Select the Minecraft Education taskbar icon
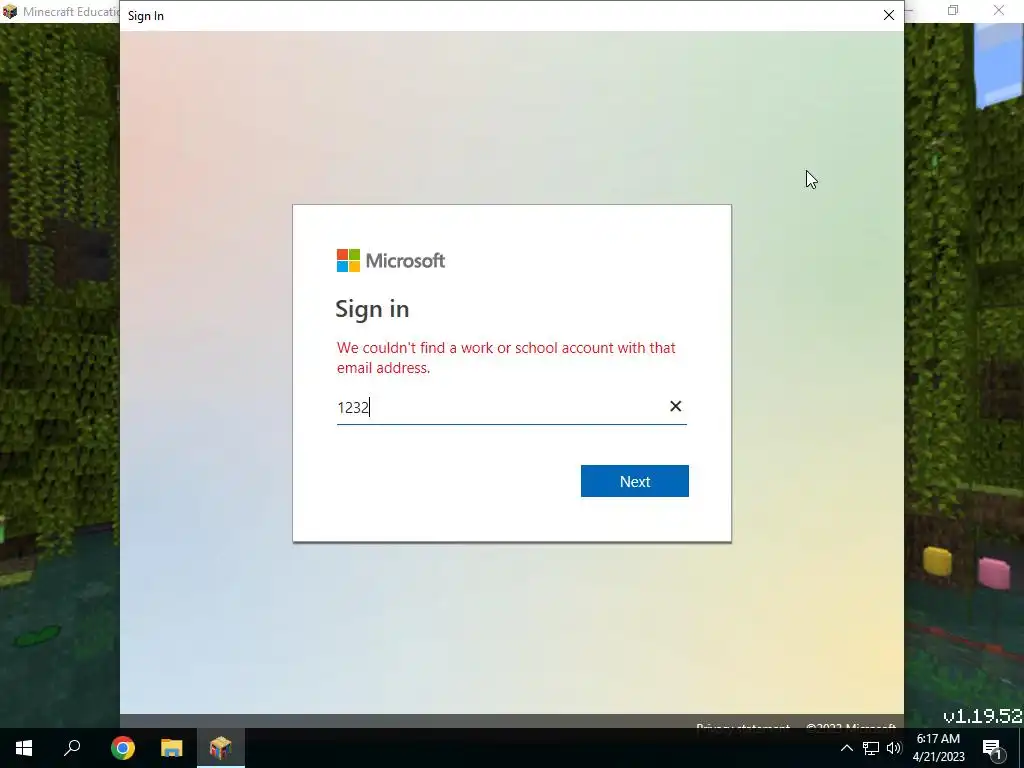This screenshot has width=1024, height=768. coord(221,748)
